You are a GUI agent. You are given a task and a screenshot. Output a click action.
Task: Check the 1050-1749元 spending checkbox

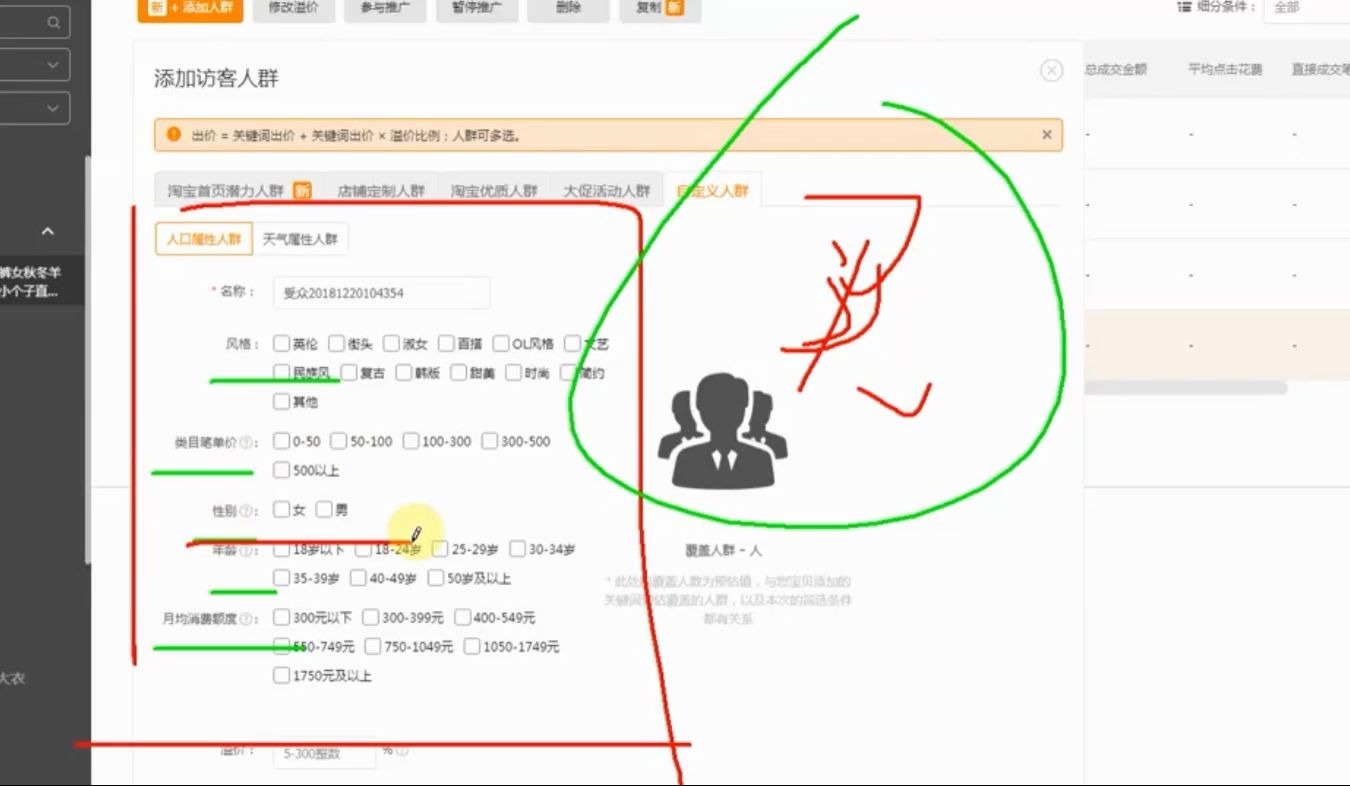pyautogui.click(x=471, y=647)
